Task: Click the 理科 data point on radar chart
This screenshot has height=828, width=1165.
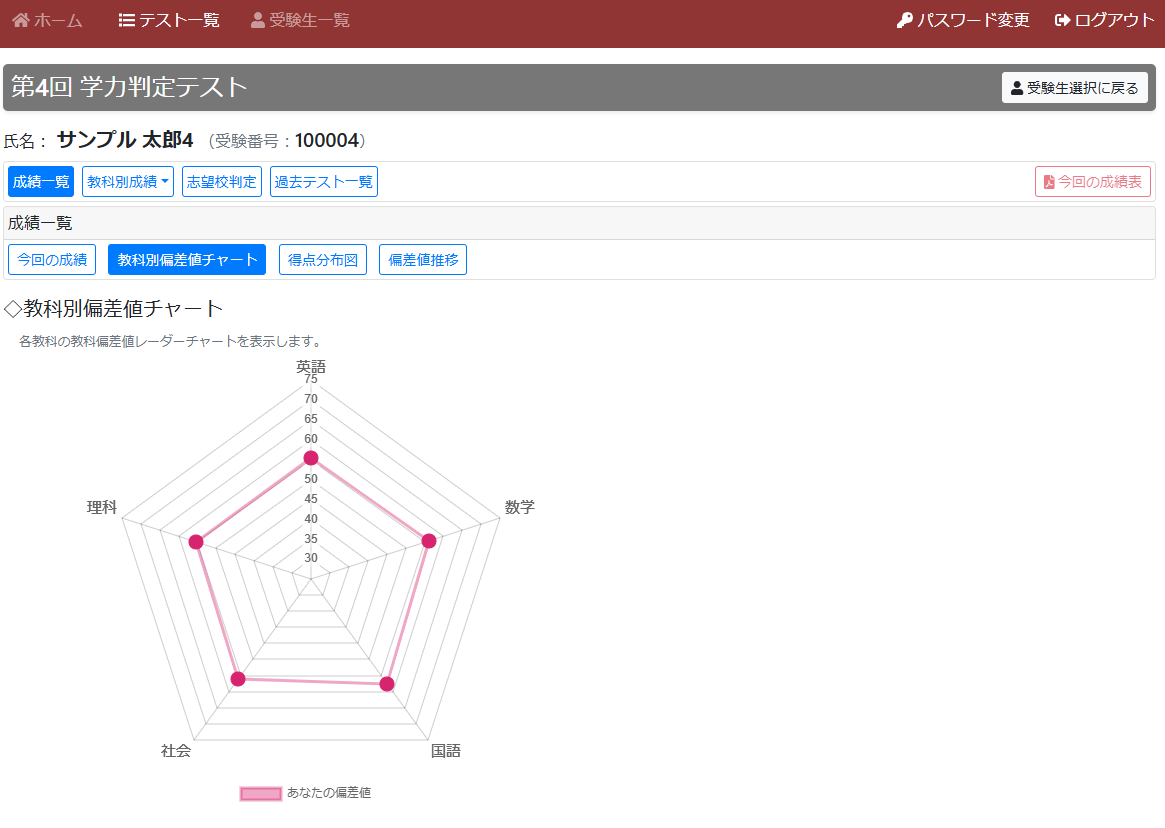Action: (196, 542)
